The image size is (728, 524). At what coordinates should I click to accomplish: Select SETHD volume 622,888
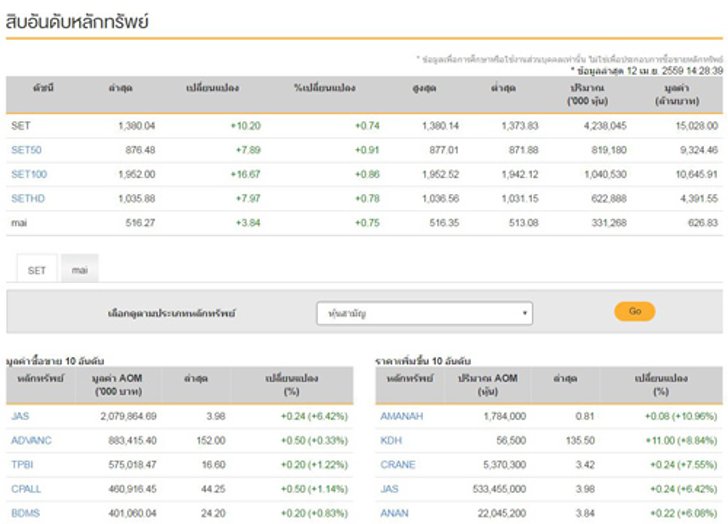pos(609,199)
